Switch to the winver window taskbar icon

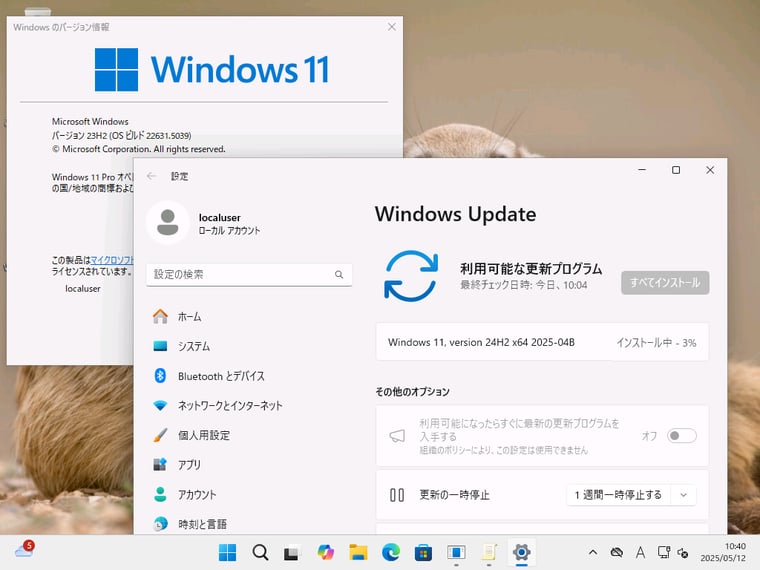[456, 552]
